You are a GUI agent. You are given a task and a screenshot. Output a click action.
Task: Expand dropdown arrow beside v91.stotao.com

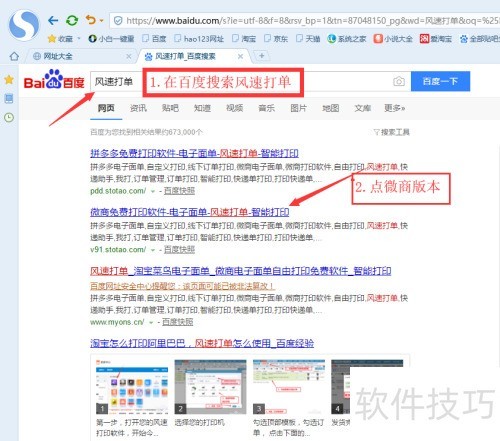(x=153, y=250)
